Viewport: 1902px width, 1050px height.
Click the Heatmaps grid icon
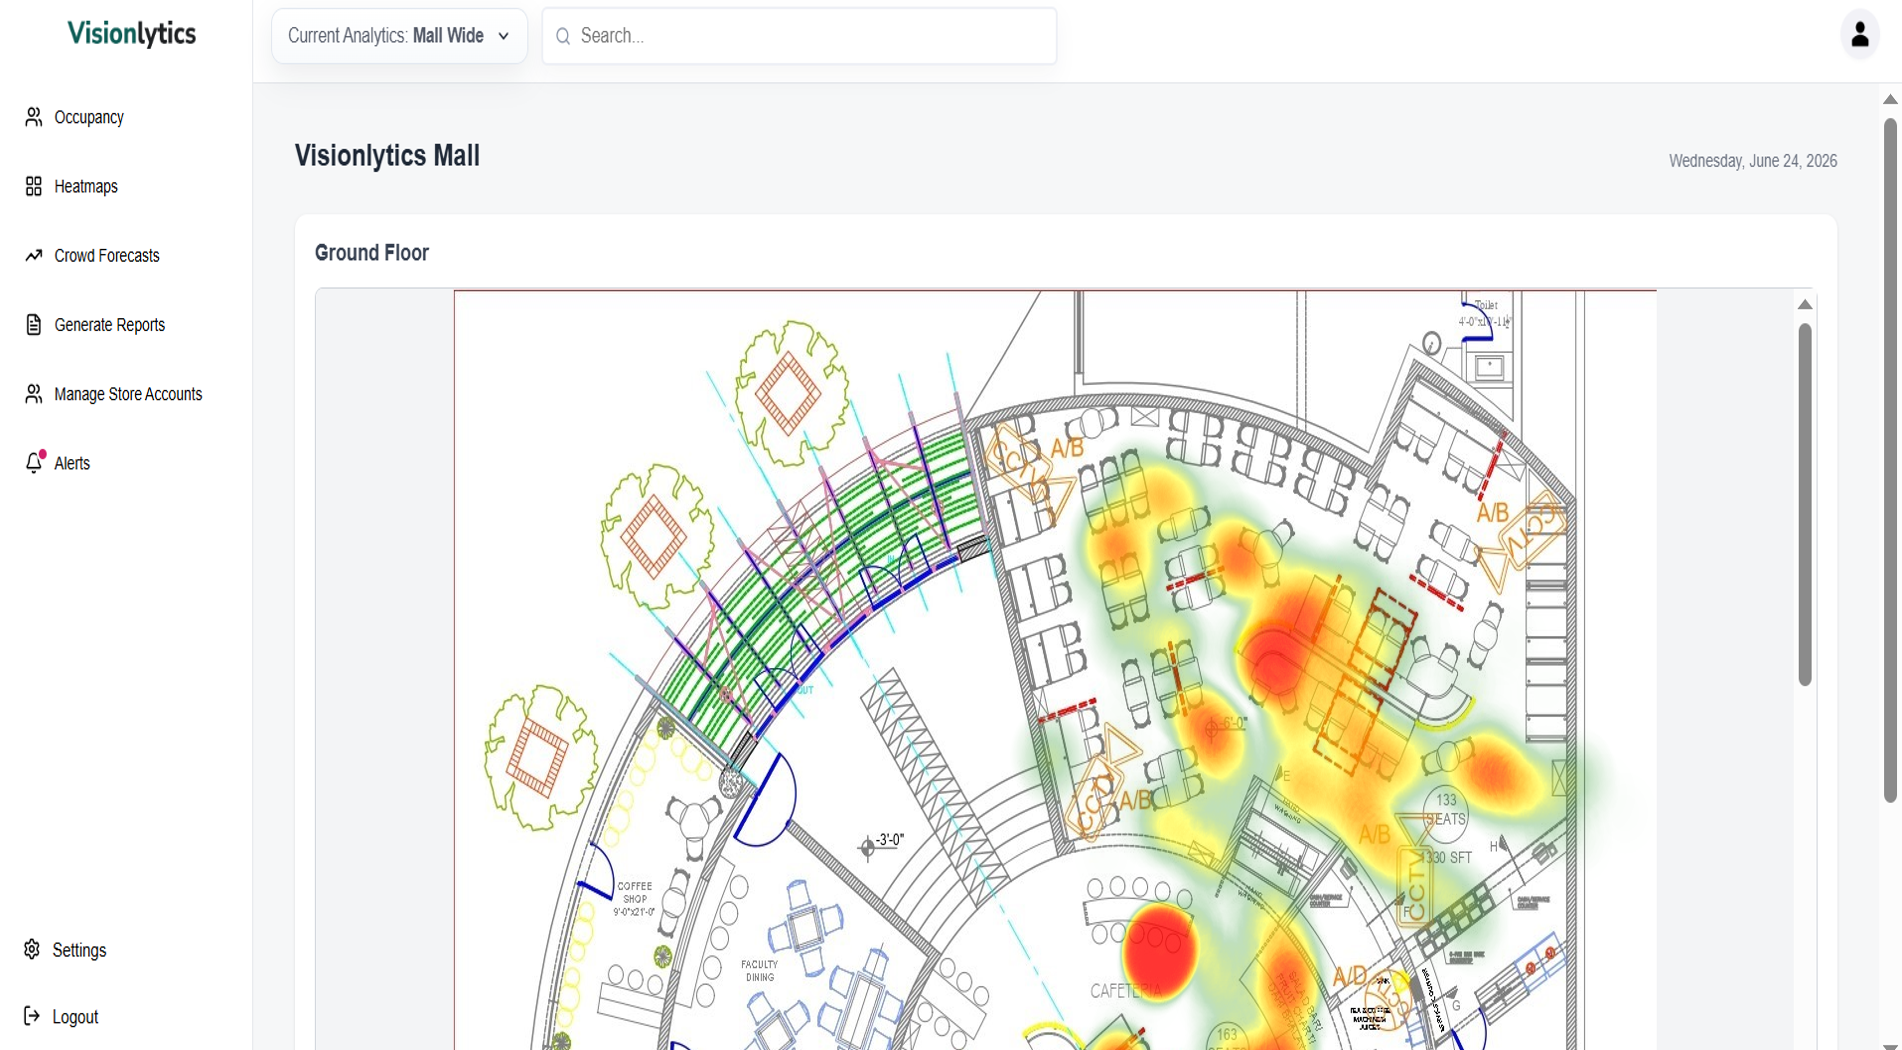coord(33,186)
